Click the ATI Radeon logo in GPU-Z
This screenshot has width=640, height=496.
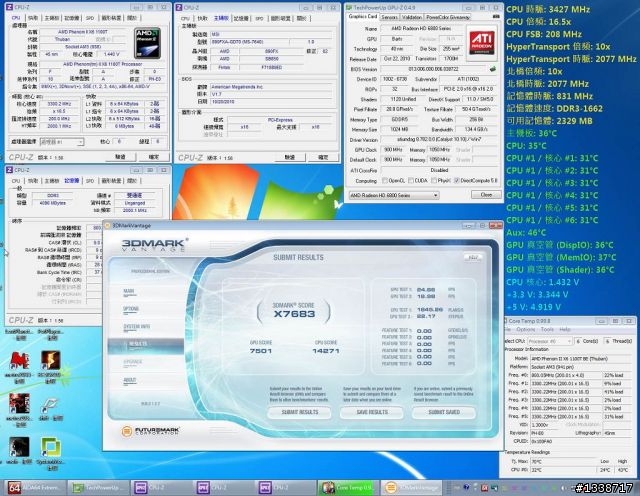pos(482,42)
